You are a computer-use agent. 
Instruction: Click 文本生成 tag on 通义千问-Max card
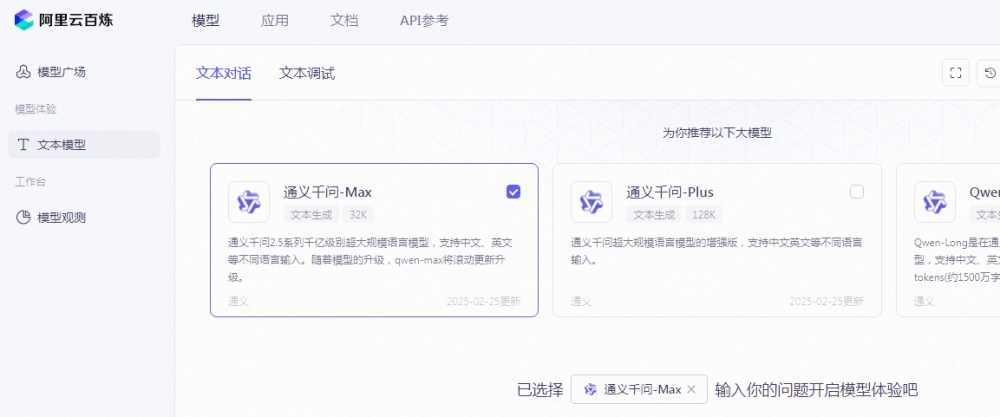point(311,214)
